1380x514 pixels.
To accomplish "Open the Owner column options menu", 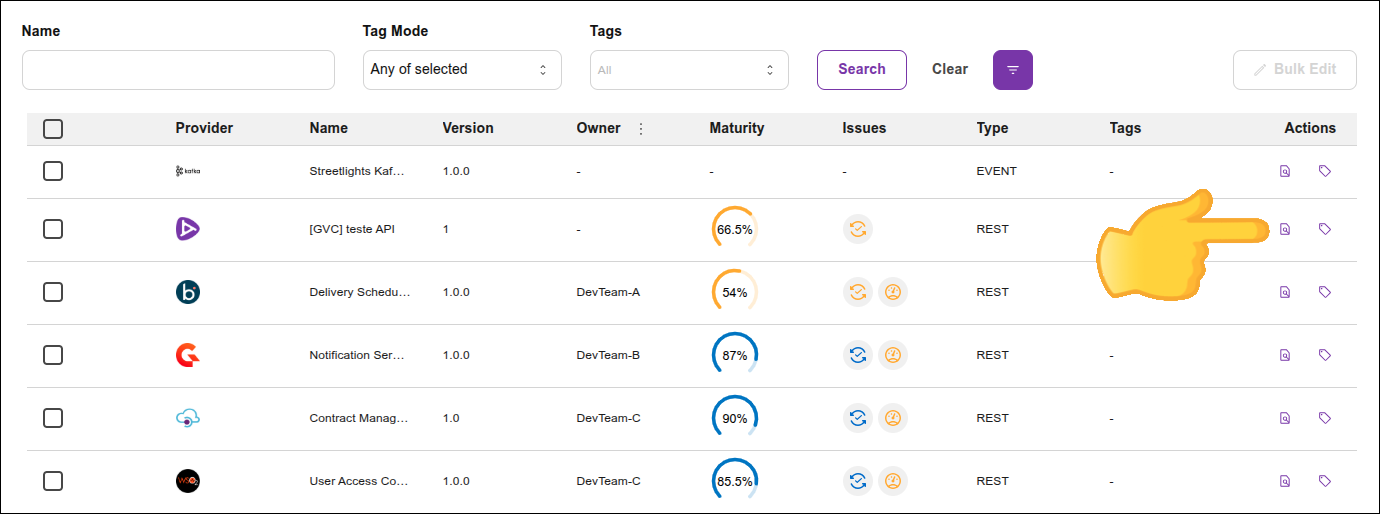I will [641, 128].
